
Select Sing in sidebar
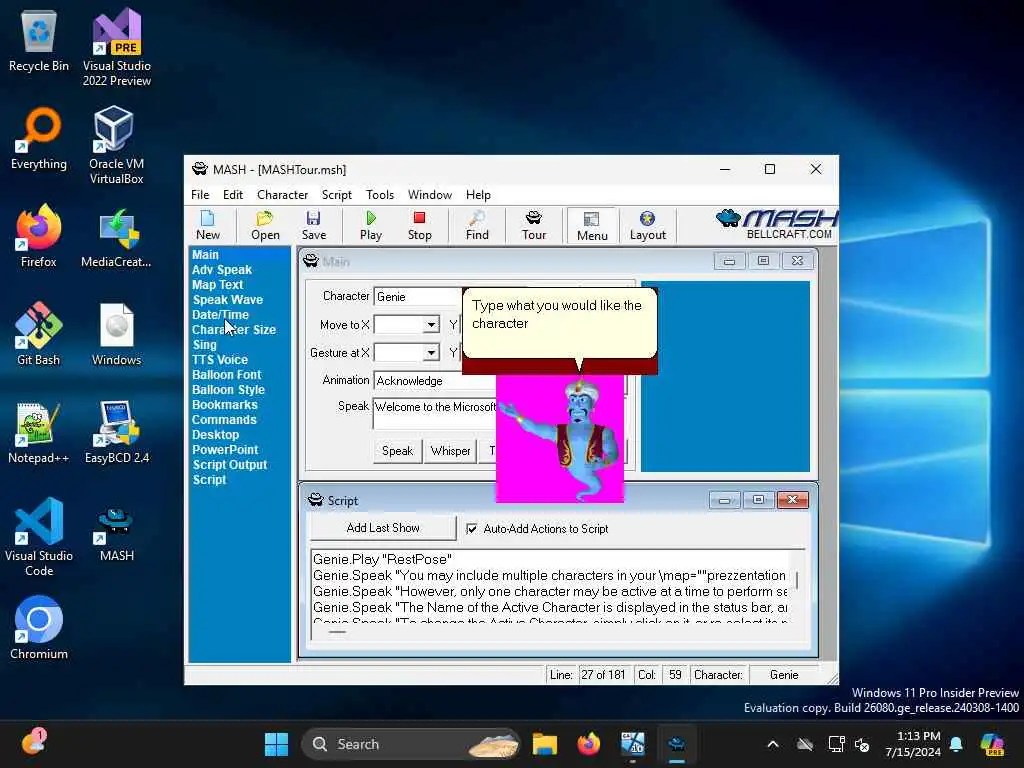[204, 345]
